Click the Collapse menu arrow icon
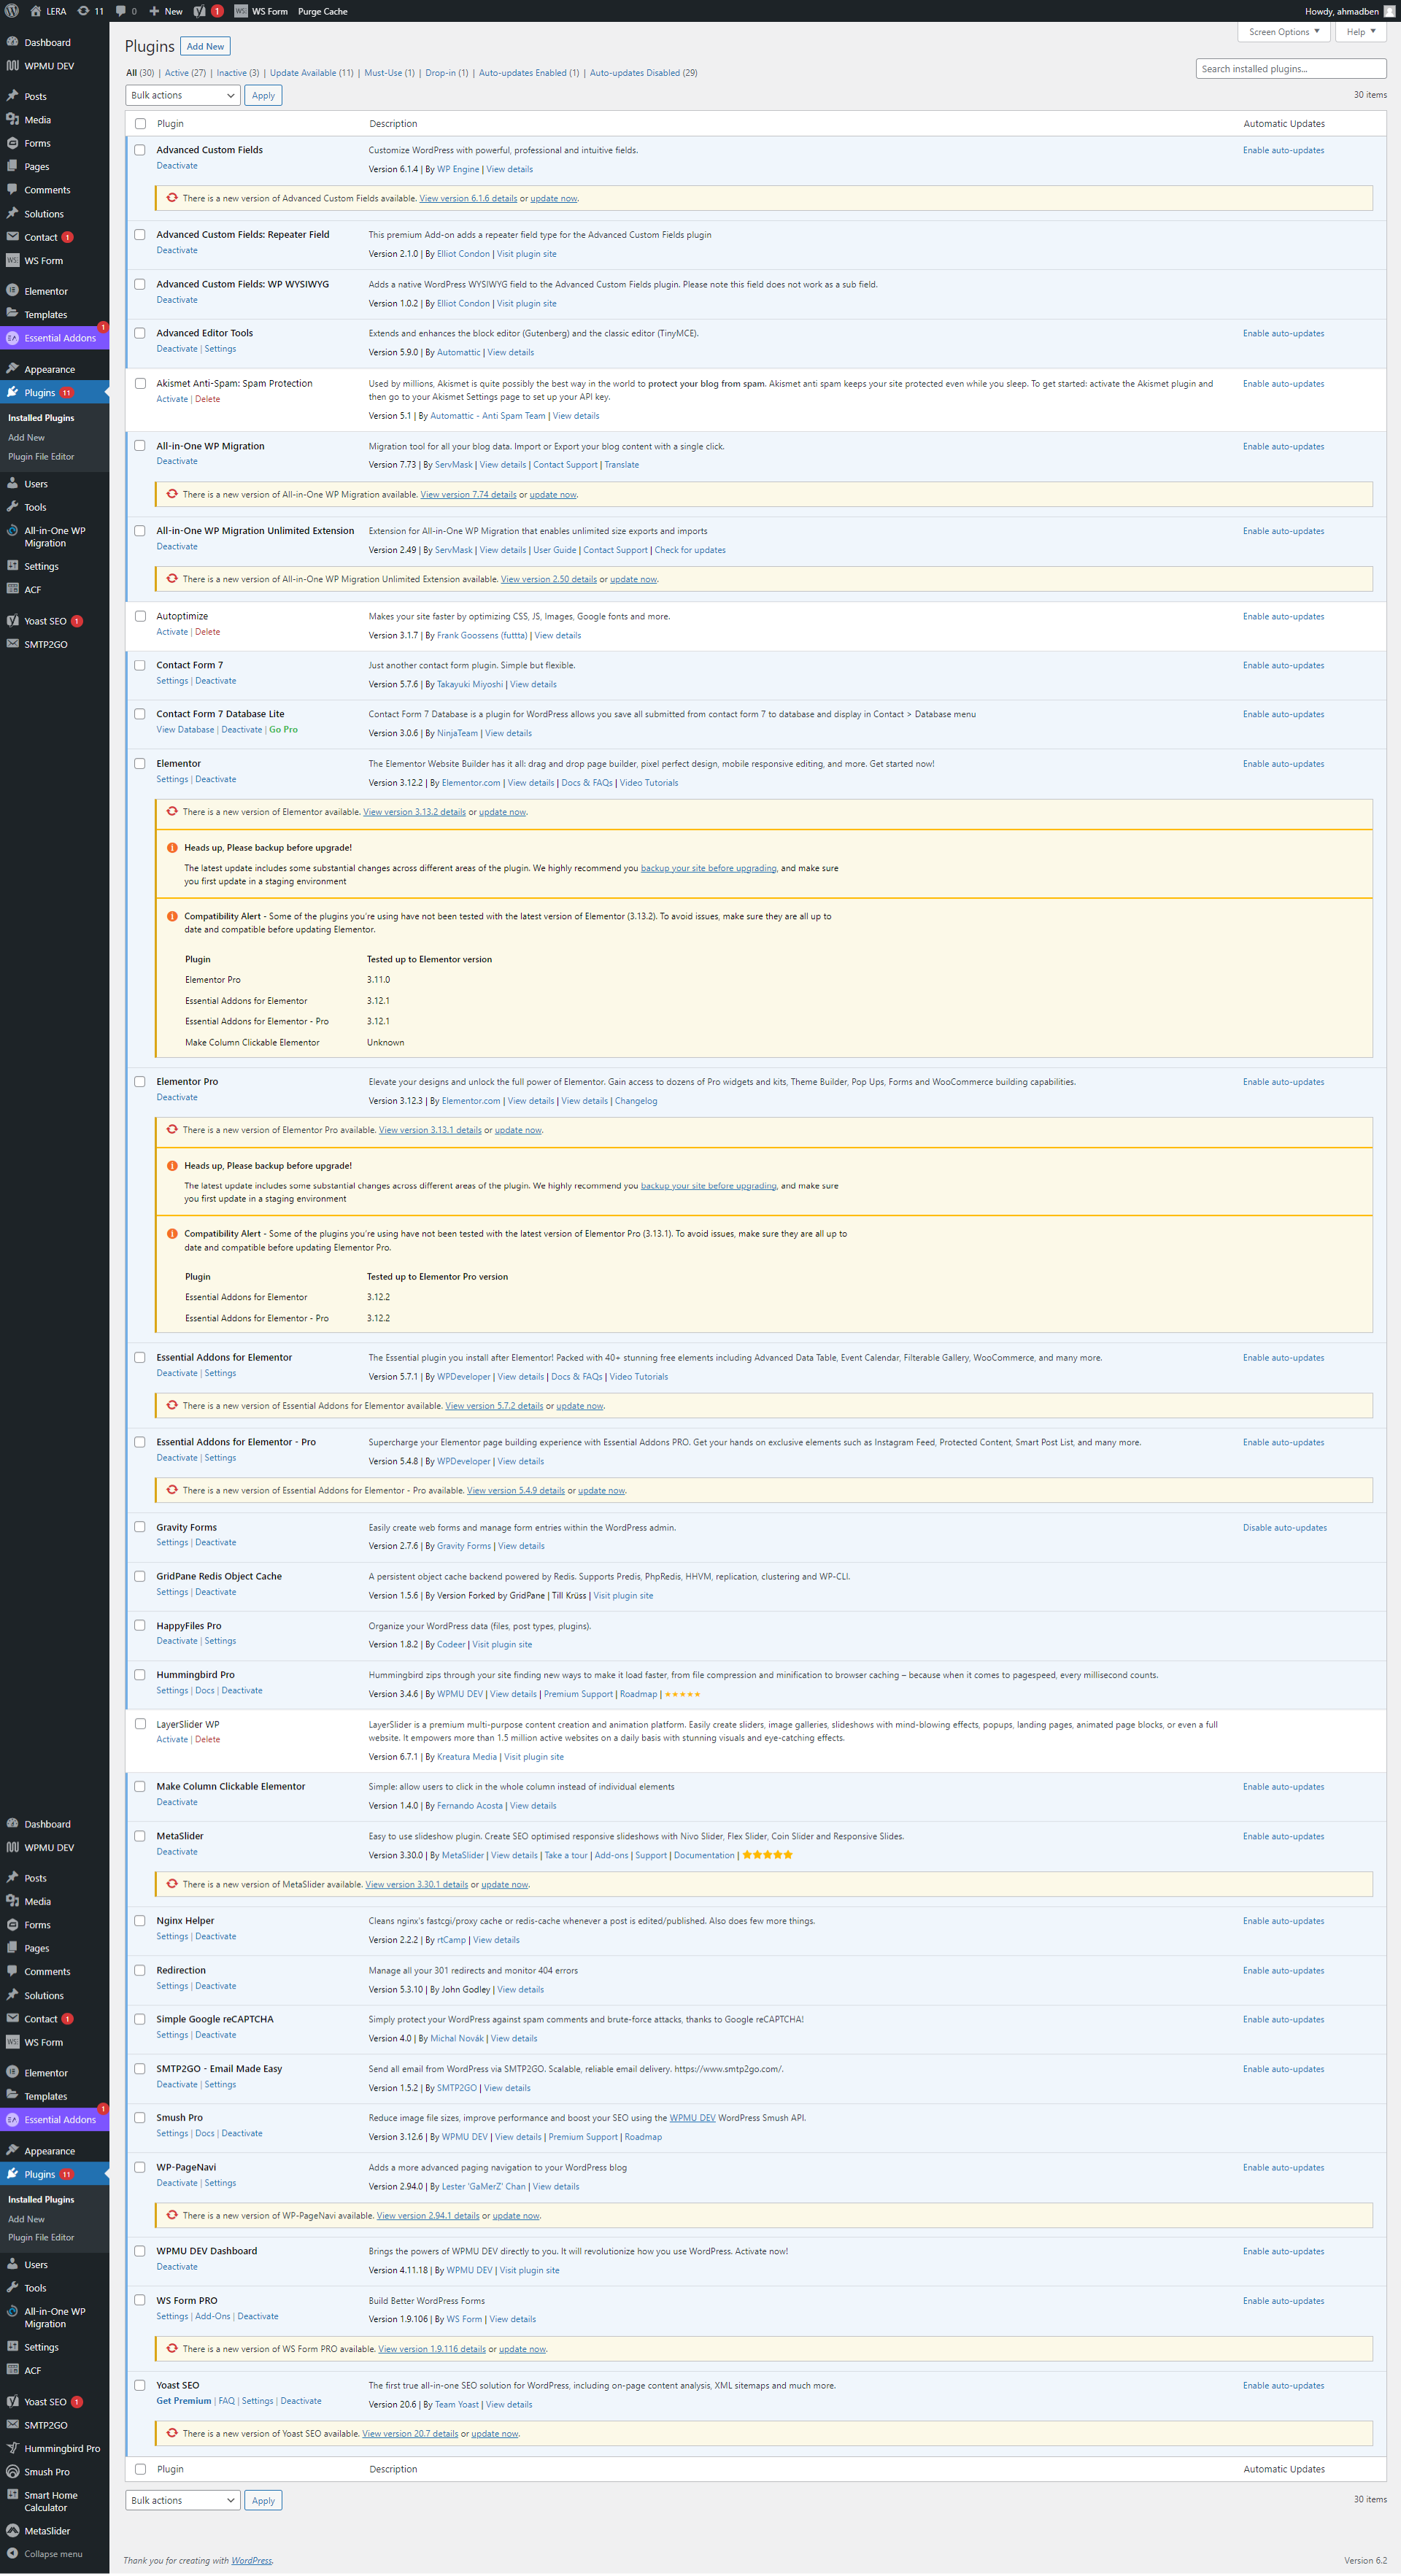Viewport: 1401px width, 2576px height. click(x=13, y=2553)
